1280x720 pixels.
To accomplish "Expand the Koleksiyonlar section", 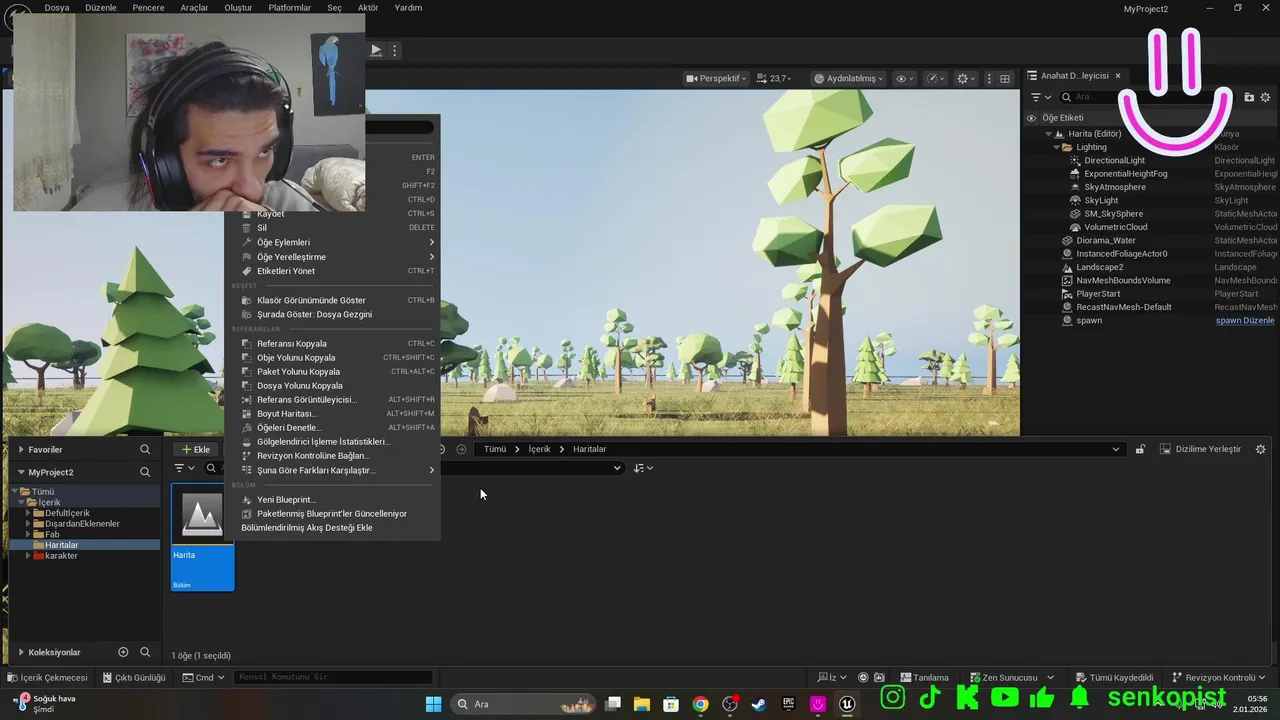I will tap(21, 652).
